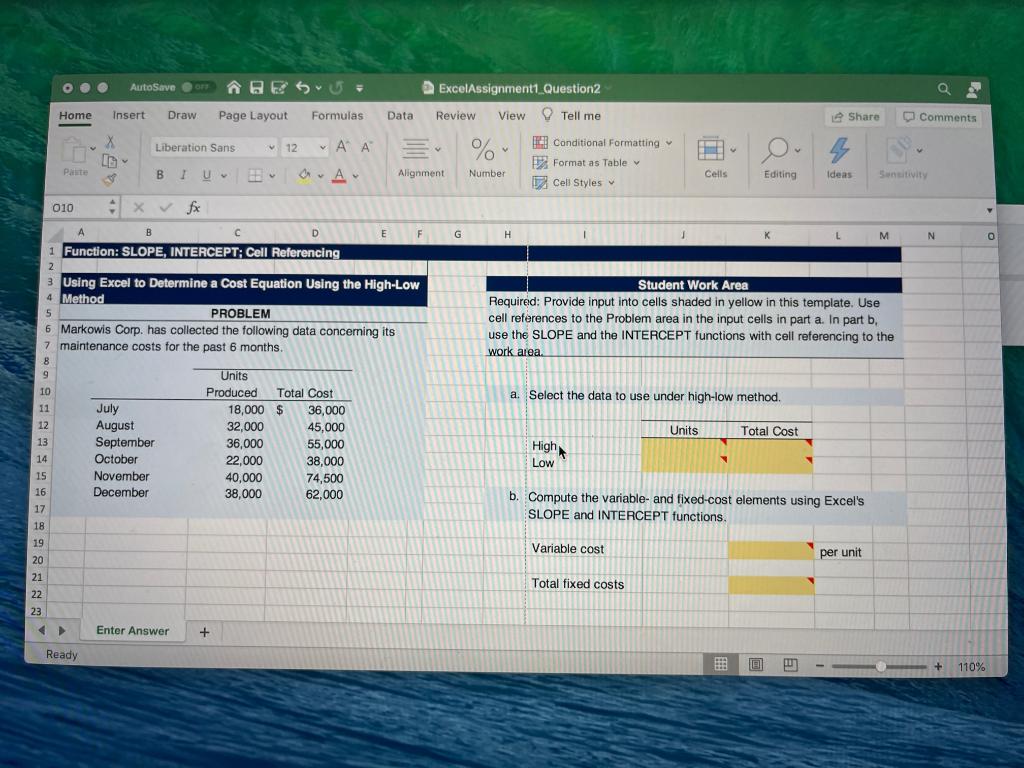Select the Format Painter icon
Viewport: 1024px width, 768px height.
[110, 180]
